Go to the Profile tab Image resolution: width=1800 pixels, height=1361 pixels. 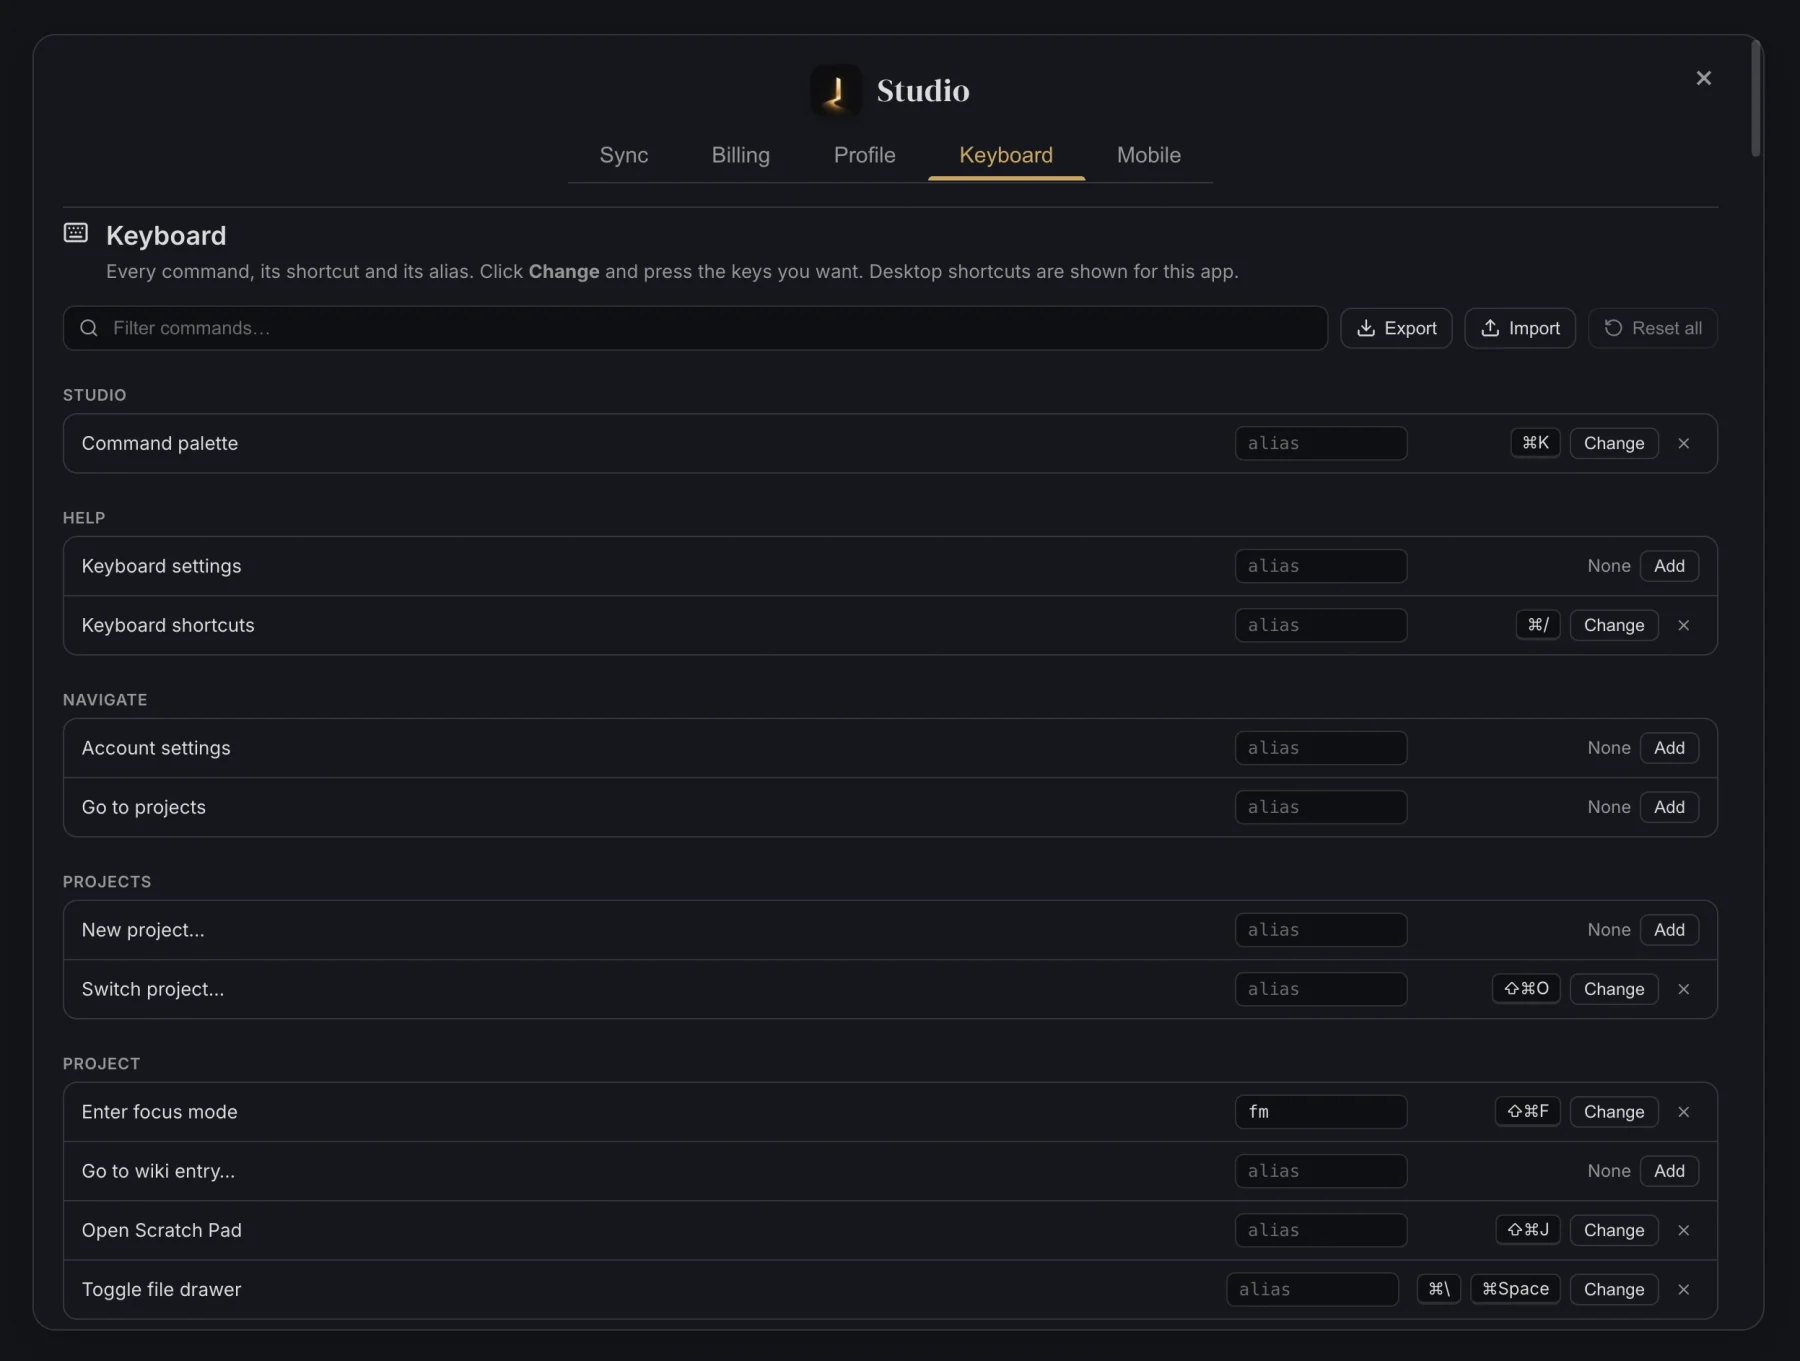point(865,155)
